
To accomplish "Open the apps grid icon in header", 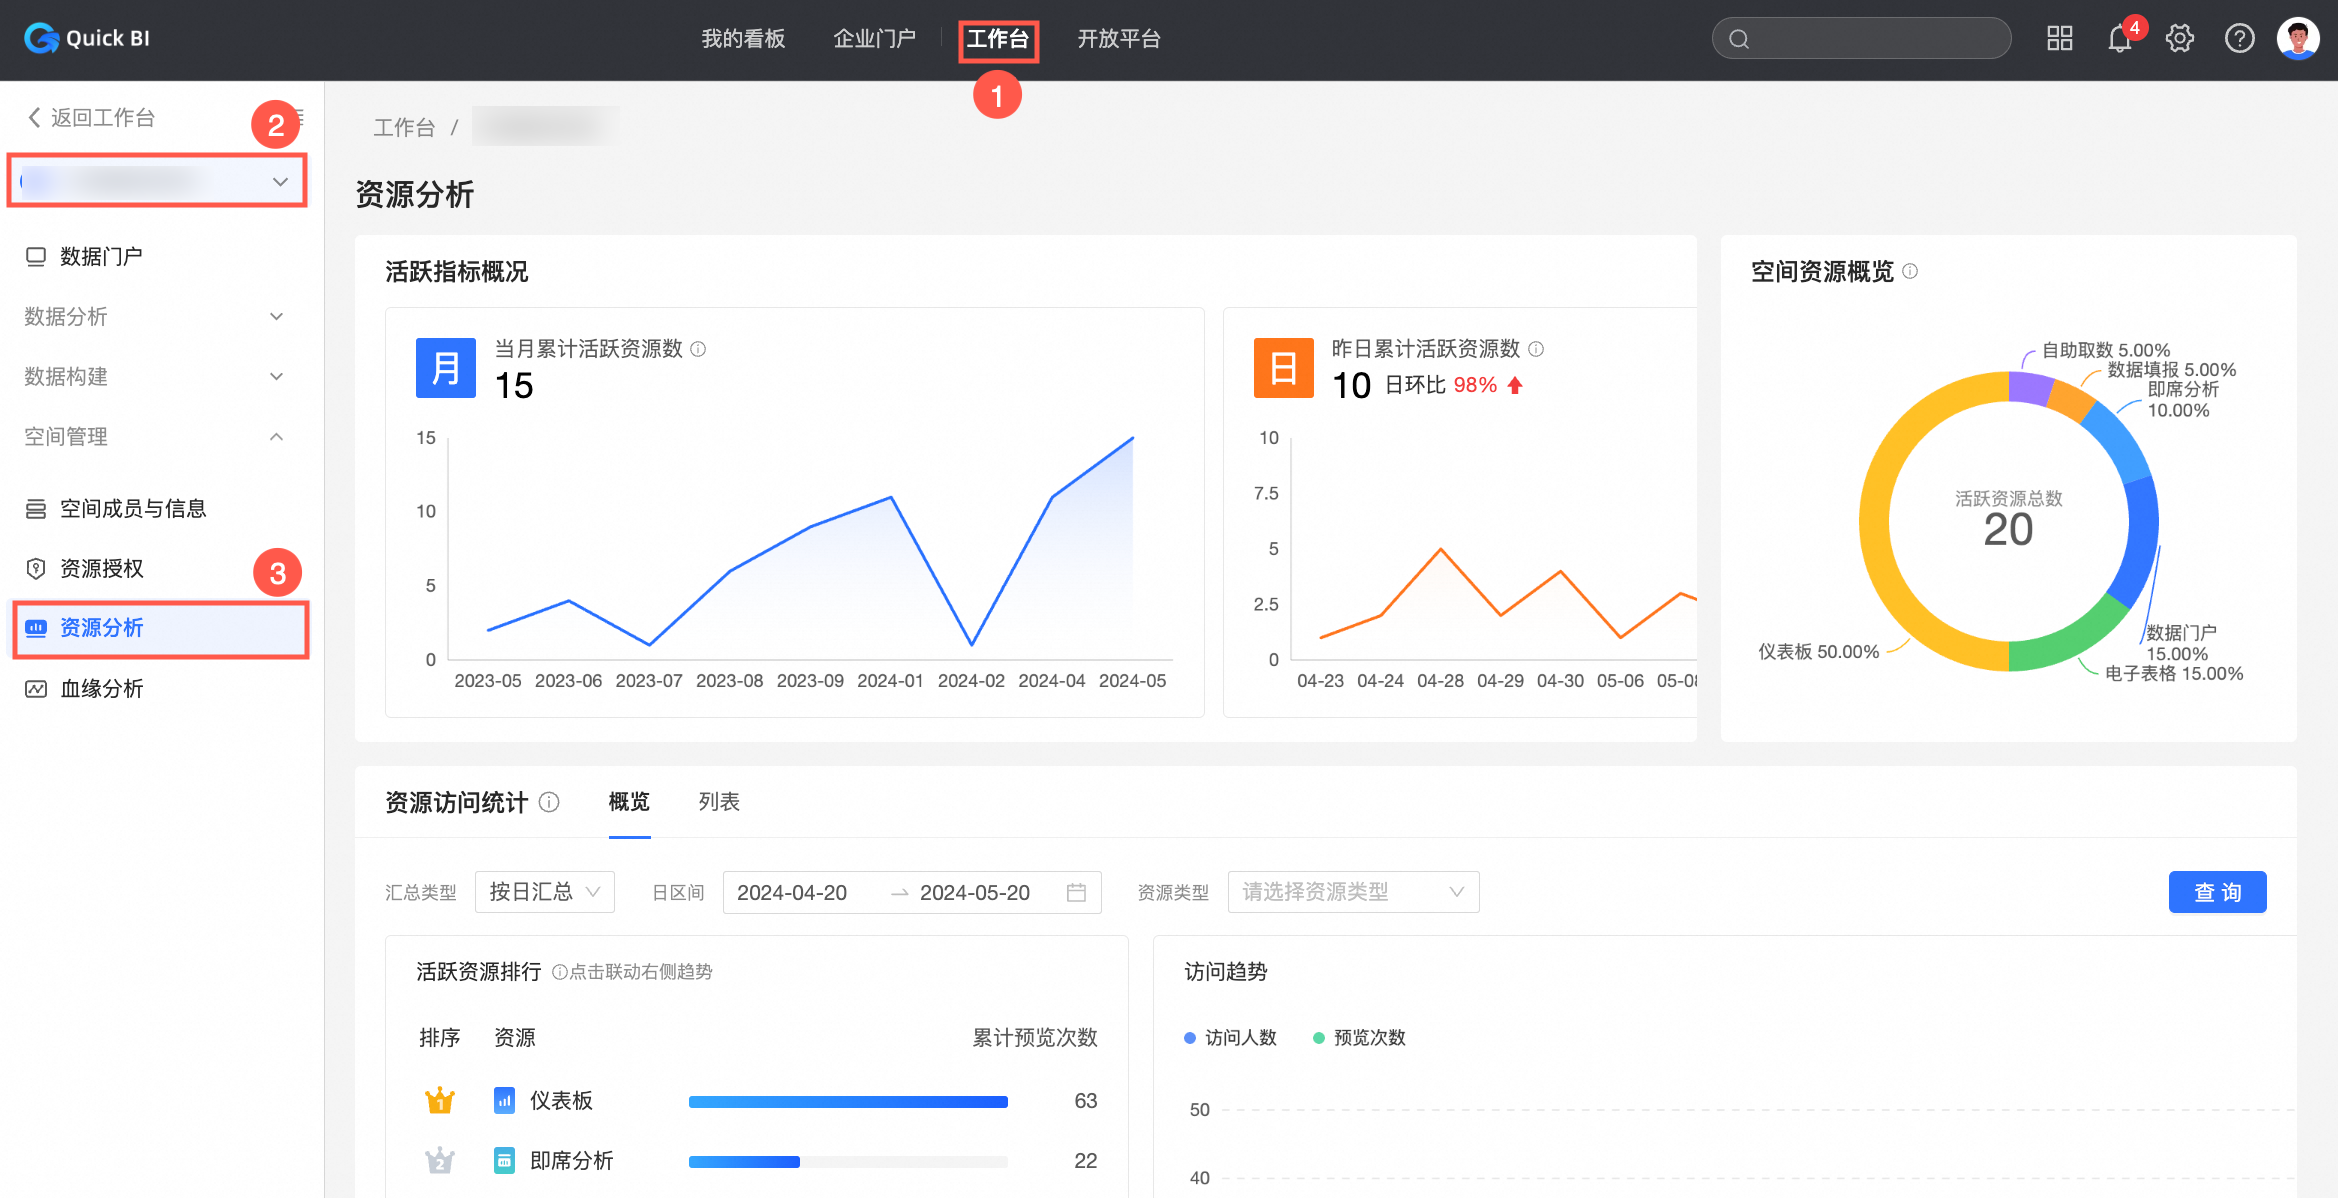I will [2059, 38].
